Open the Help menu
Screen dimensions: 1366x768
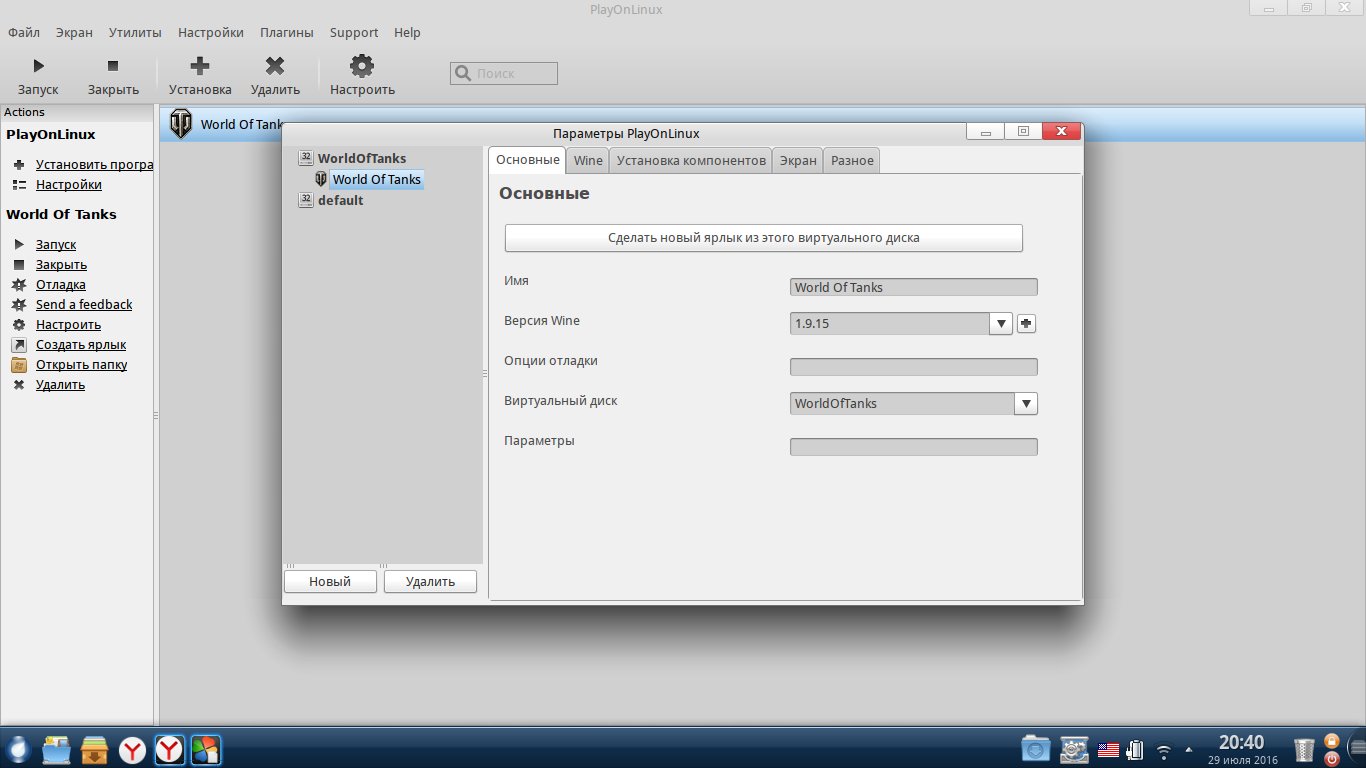(407, 32)
